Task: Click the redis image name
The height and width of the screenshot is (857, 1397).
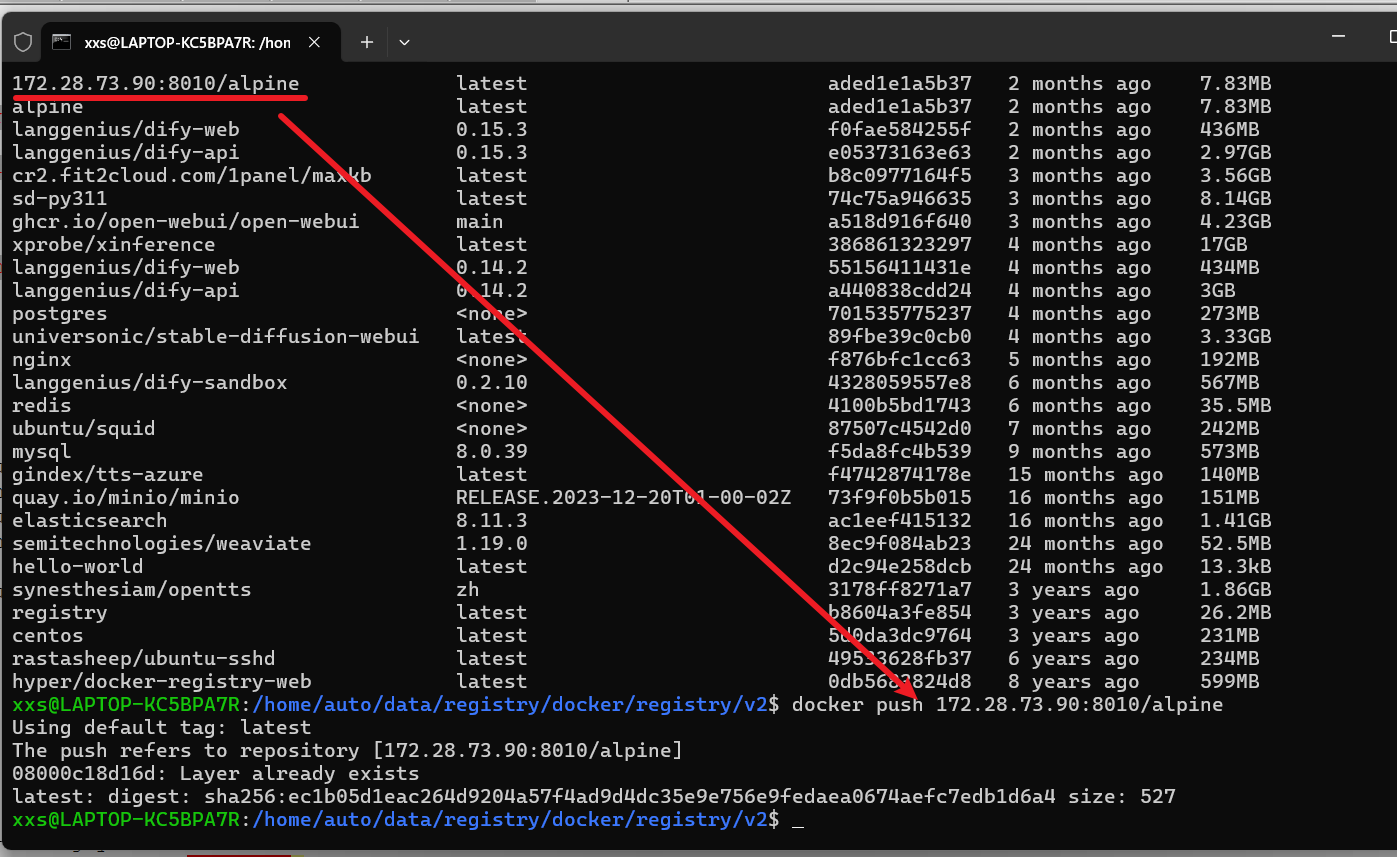Action: click(41, 406)
